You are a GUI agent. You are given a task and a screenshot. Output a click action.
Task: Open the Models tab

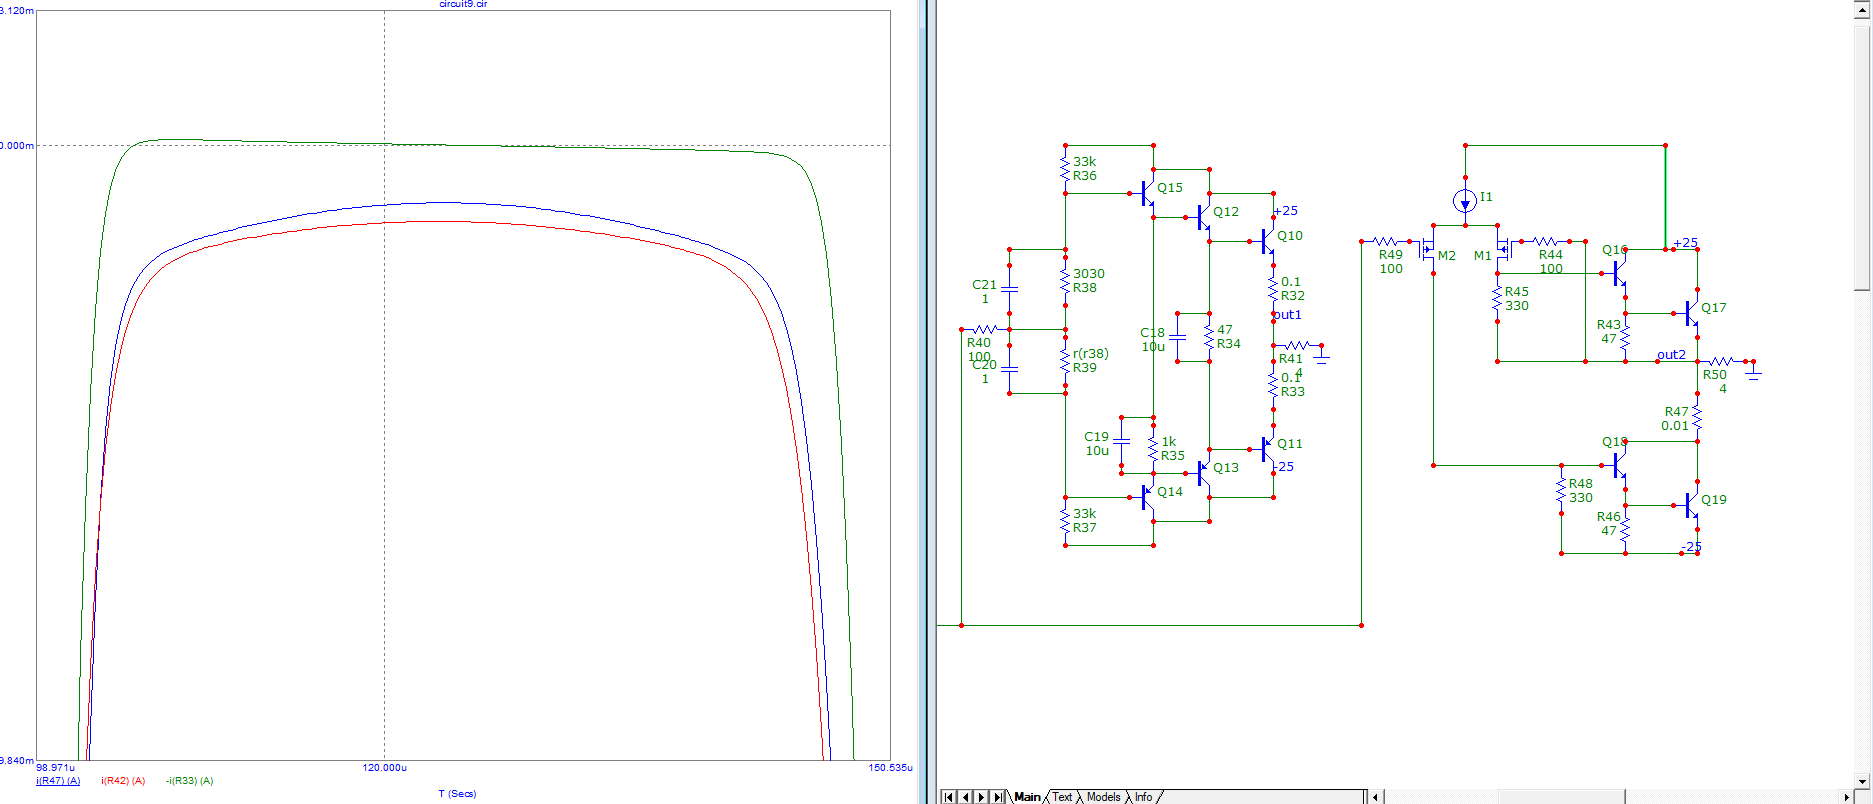1103,797
